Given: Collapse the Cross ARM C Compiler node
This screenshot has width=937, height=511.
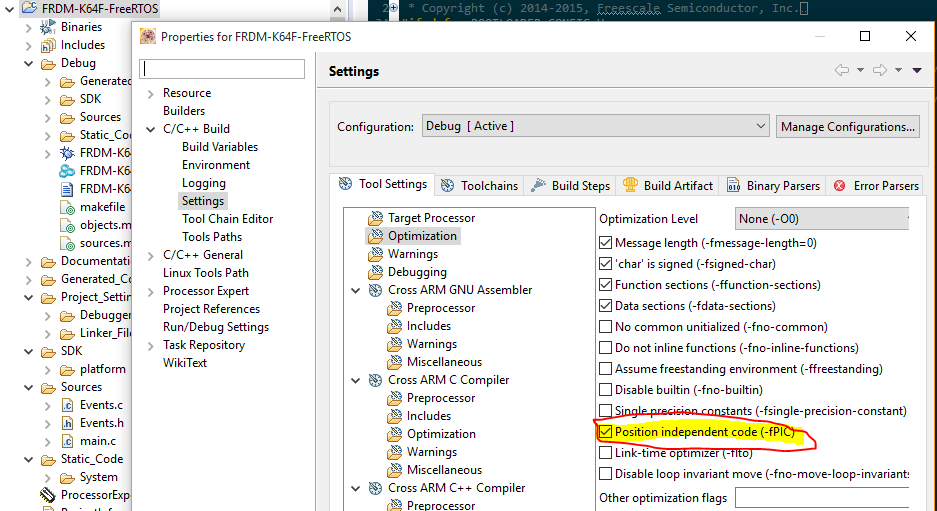Looking at the screenshot, I should (357, 380).
